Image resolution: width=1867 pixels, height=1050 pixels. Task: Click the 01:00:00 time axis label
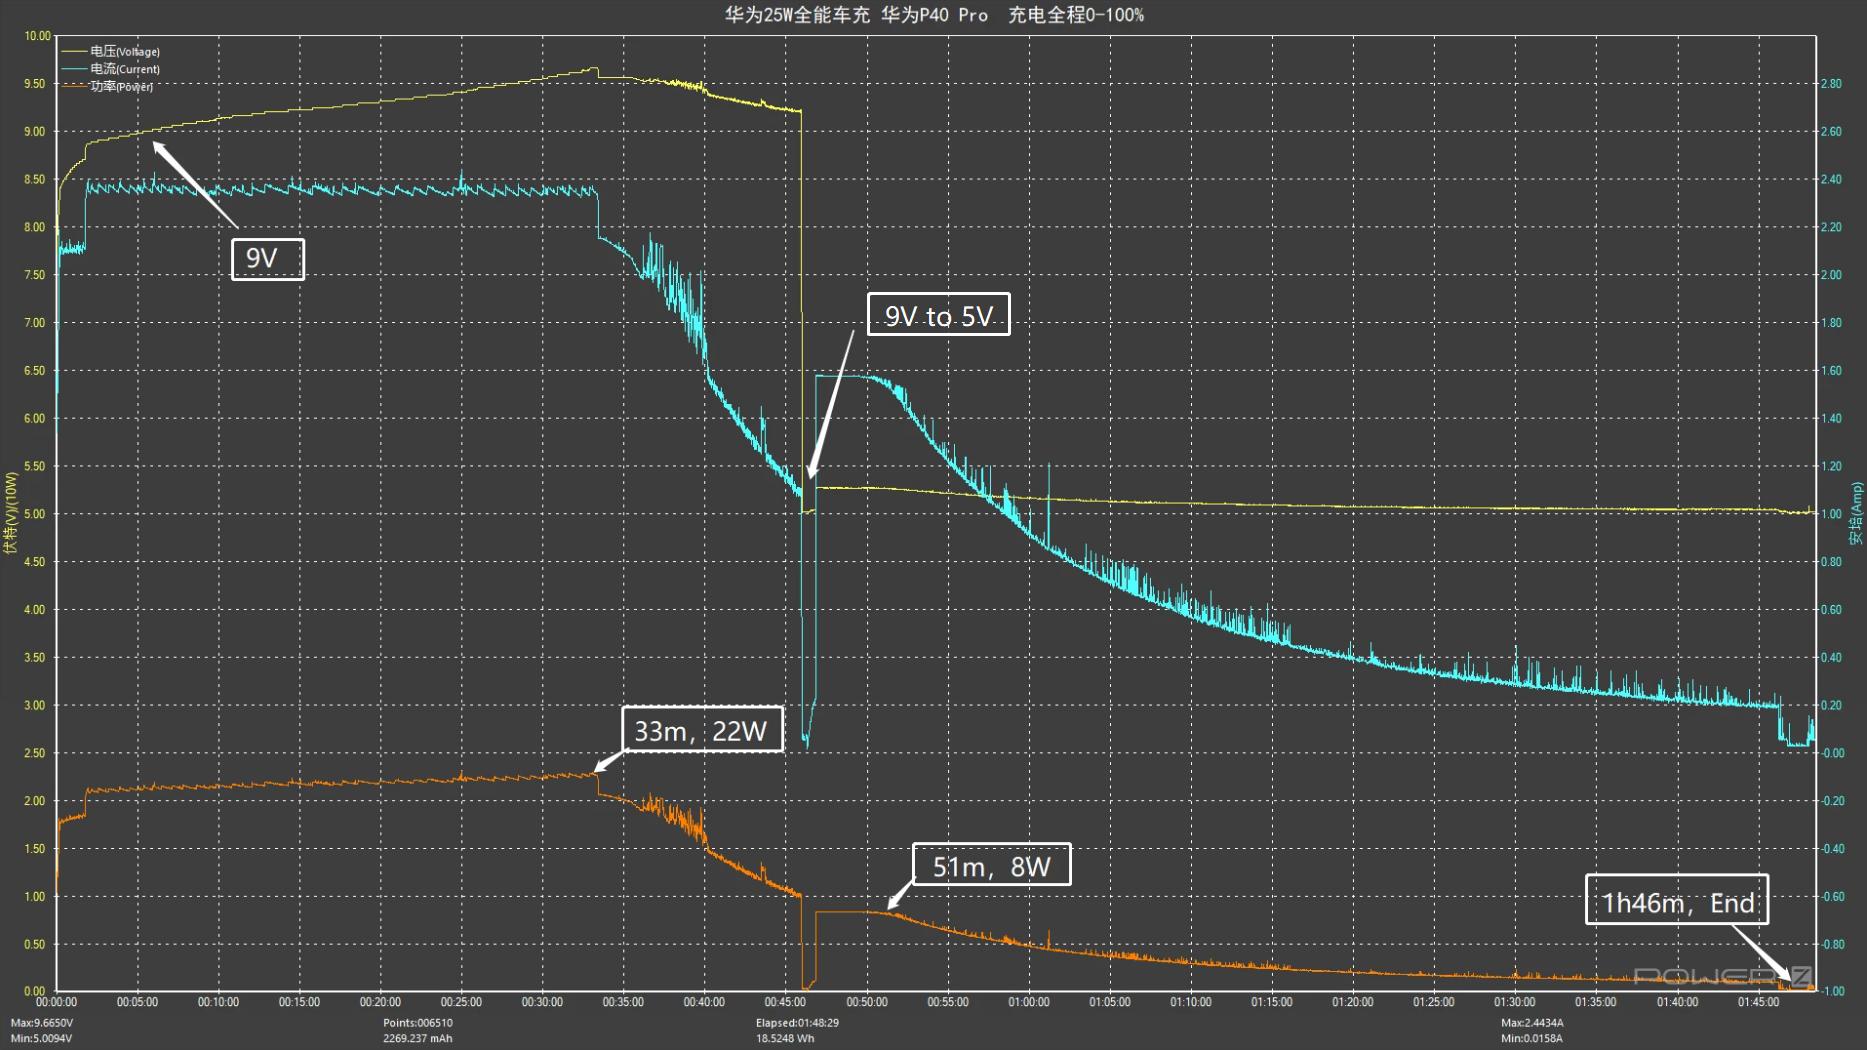click(1029, 1002)
